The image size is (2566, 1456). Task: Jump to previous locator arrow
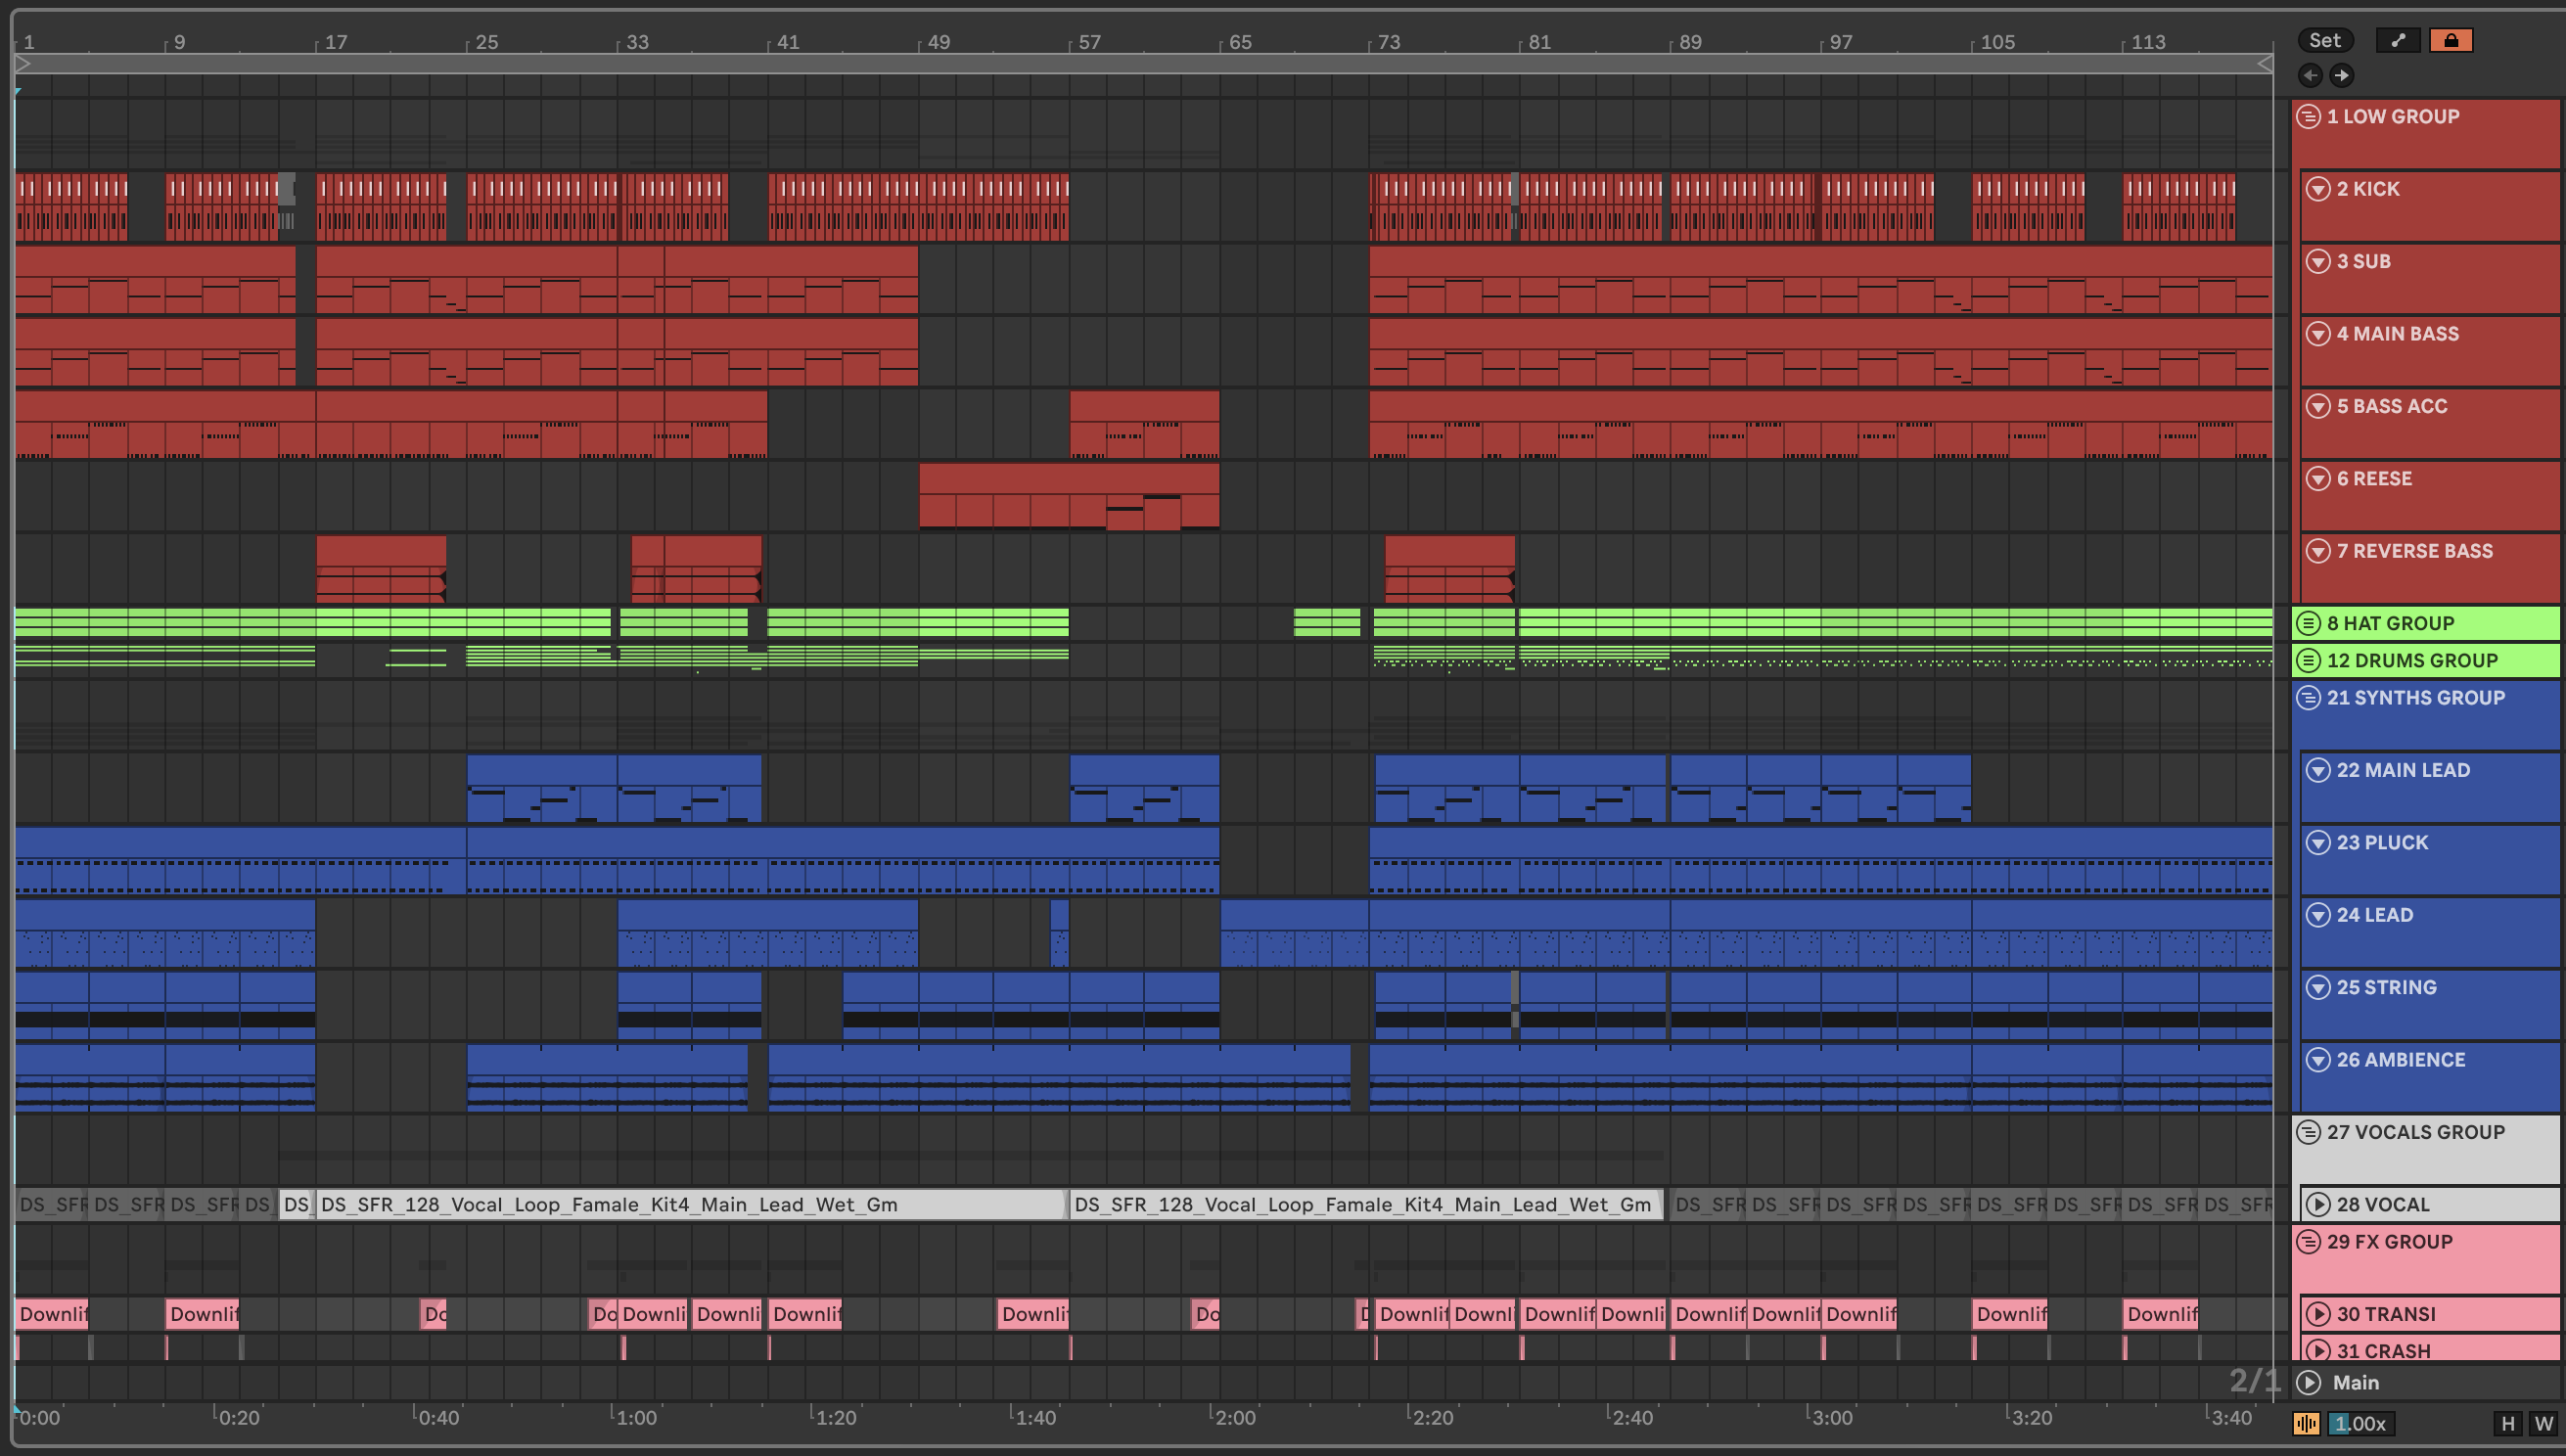point(2310,75)
